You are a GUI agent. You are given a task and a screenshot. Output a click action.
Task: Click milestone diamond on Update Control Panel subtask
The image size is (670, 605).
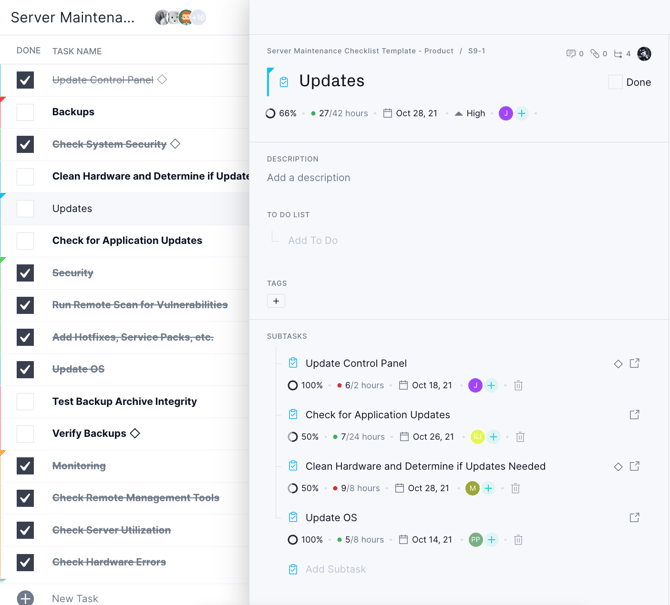pos(618,364)
